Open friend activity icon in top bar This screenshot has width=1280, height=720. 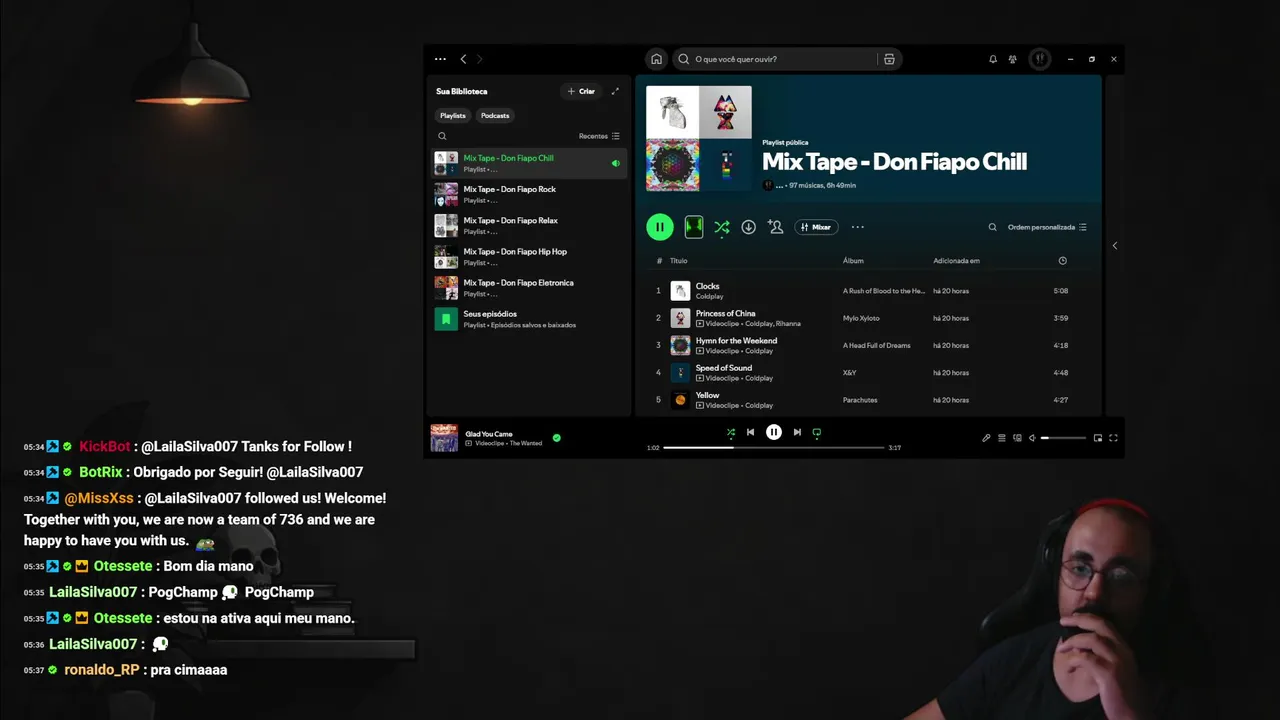click(1013, 59)
